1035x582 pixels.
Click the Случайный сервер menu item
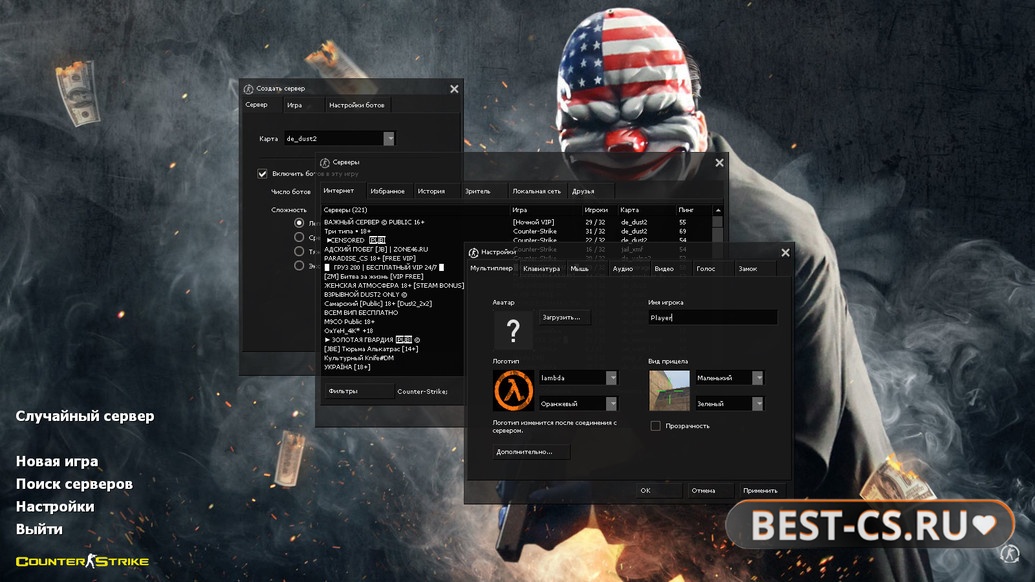tap(85, 416)
